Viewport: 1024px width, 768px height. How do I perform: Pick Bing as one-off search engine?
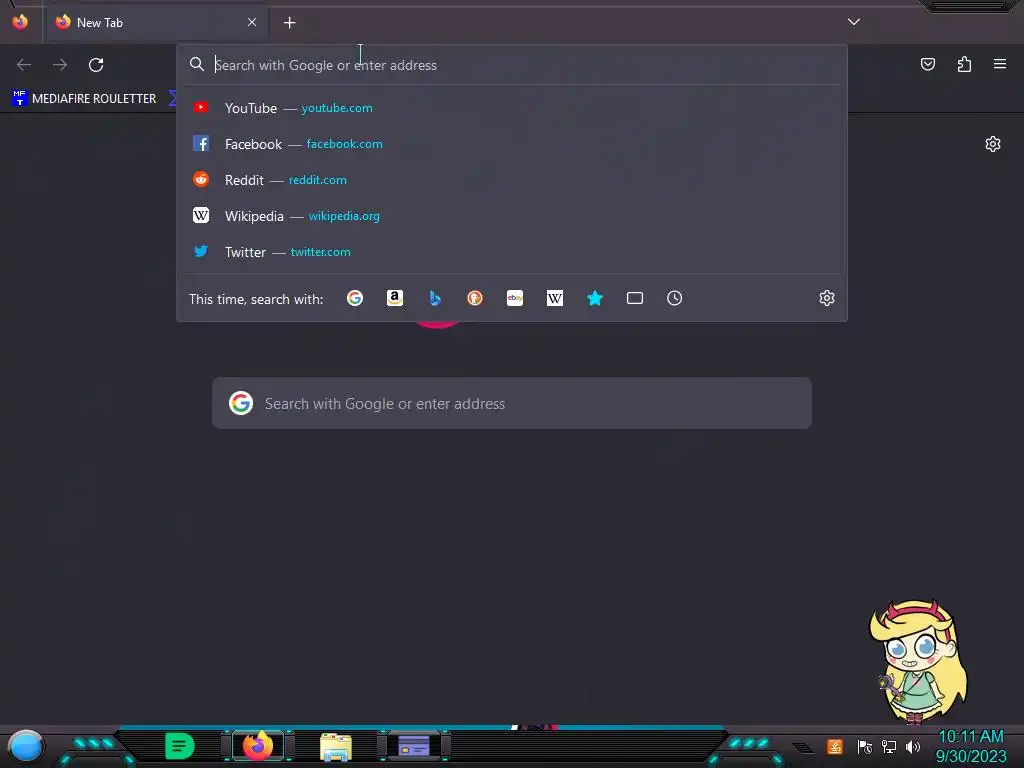[x=435, y=298]
